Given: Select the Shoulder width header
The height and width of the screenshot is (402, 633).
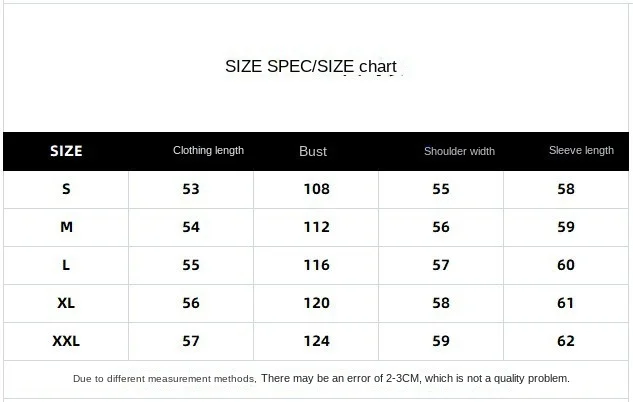Looking at the screenshot, I should (x=459, y=151).
